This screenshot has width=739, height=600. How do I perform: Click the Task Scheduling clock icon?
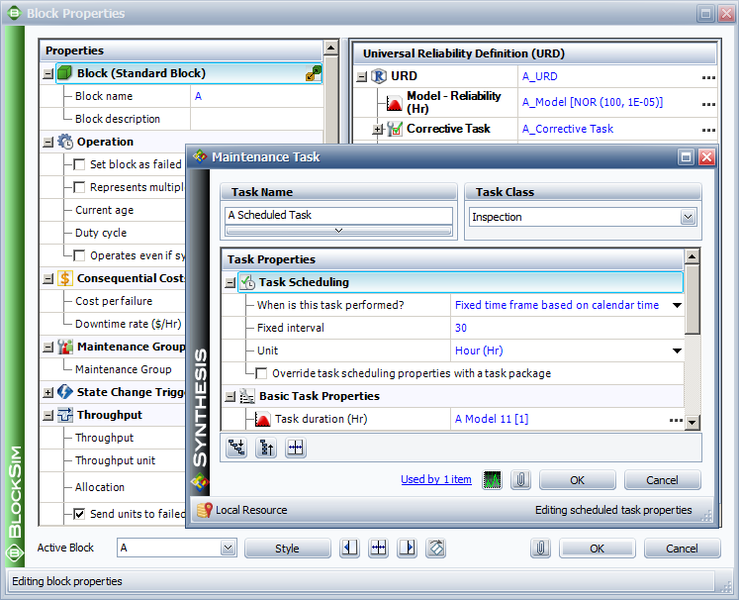(247, 282)
